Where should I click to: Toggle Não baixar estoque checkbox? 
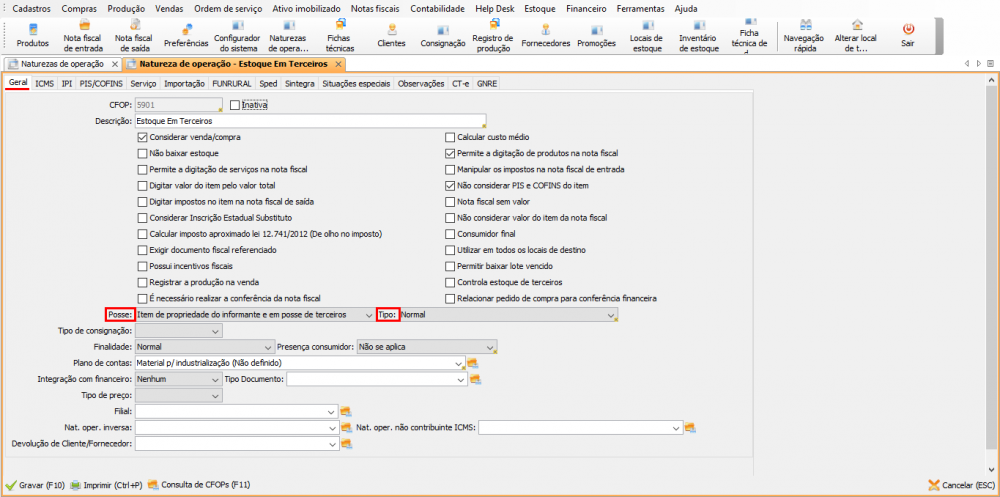(142, 153)
